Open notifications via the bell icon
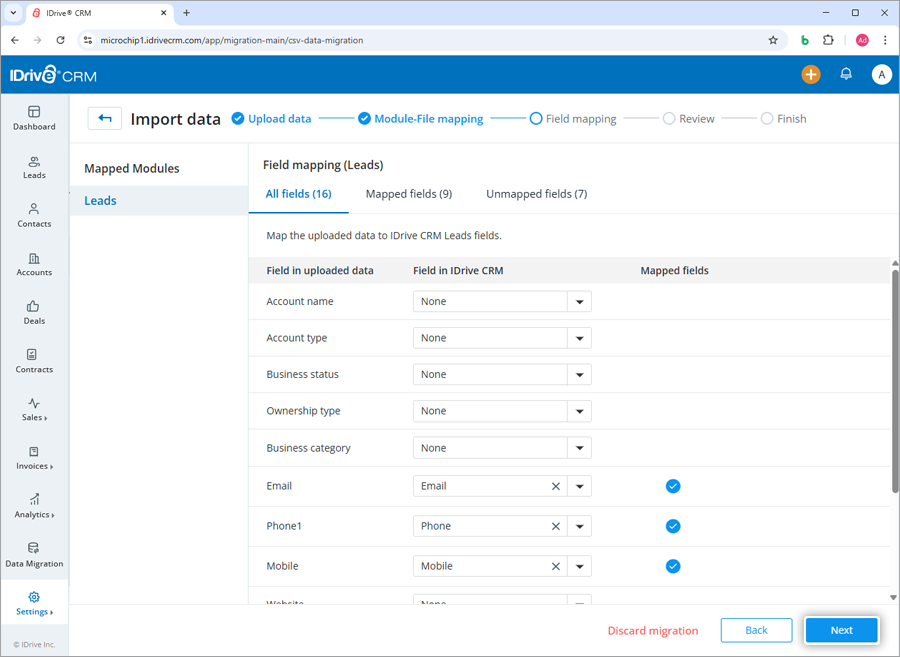The width and height of the screenshot is (900, 657). [844, 74]
